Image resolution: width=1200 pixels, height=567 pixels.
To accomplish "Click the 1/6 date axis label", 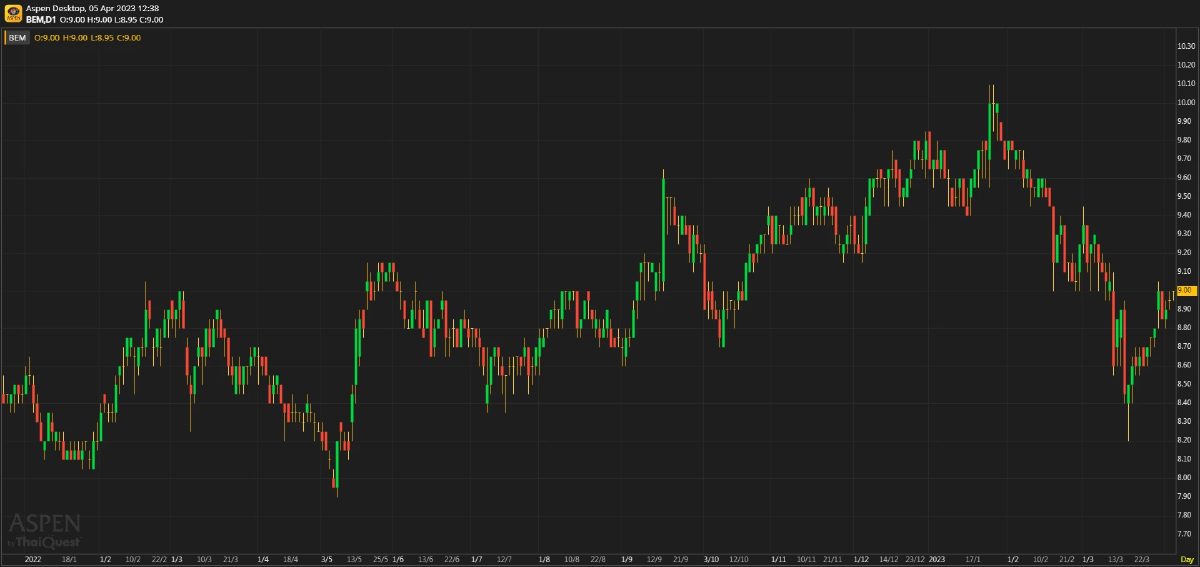I will point(398,559).
